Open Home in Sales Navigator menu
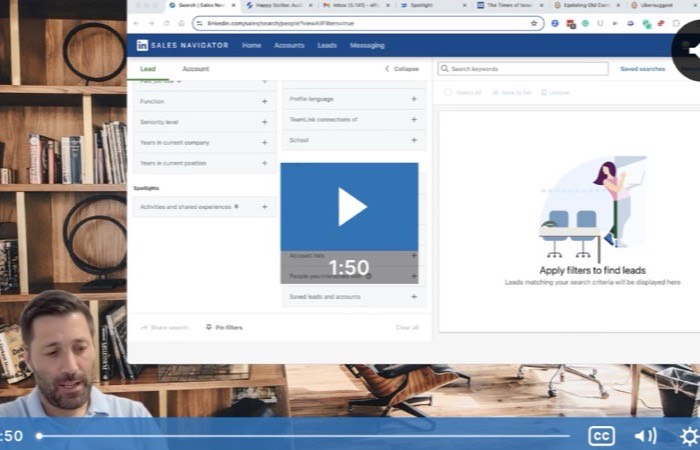The width and height of the screenshot is (700, 450). pos(251,45)
